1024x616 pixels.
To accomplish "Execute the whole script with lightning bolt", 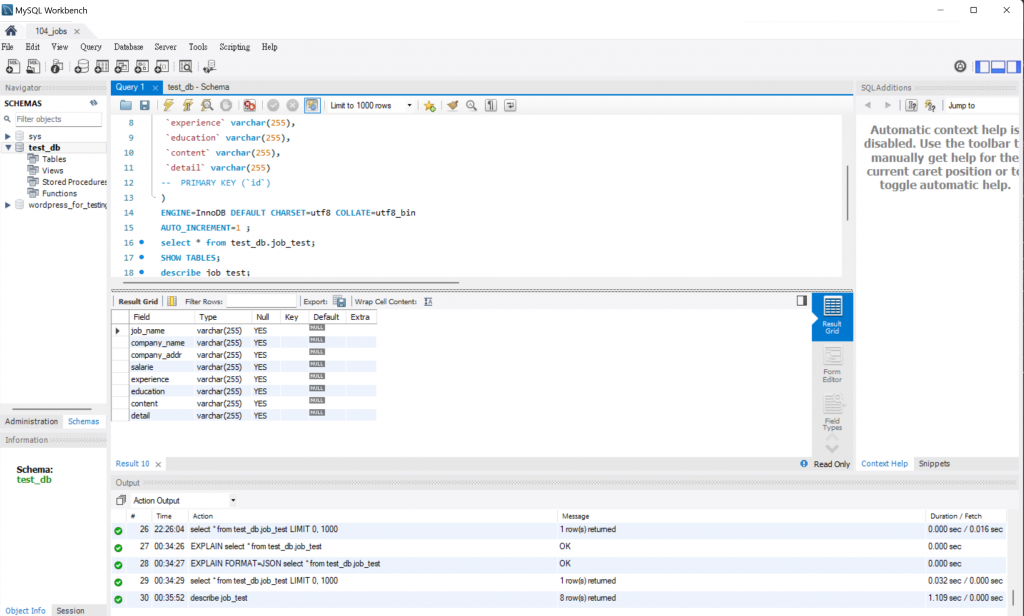I will click(168, 105).
